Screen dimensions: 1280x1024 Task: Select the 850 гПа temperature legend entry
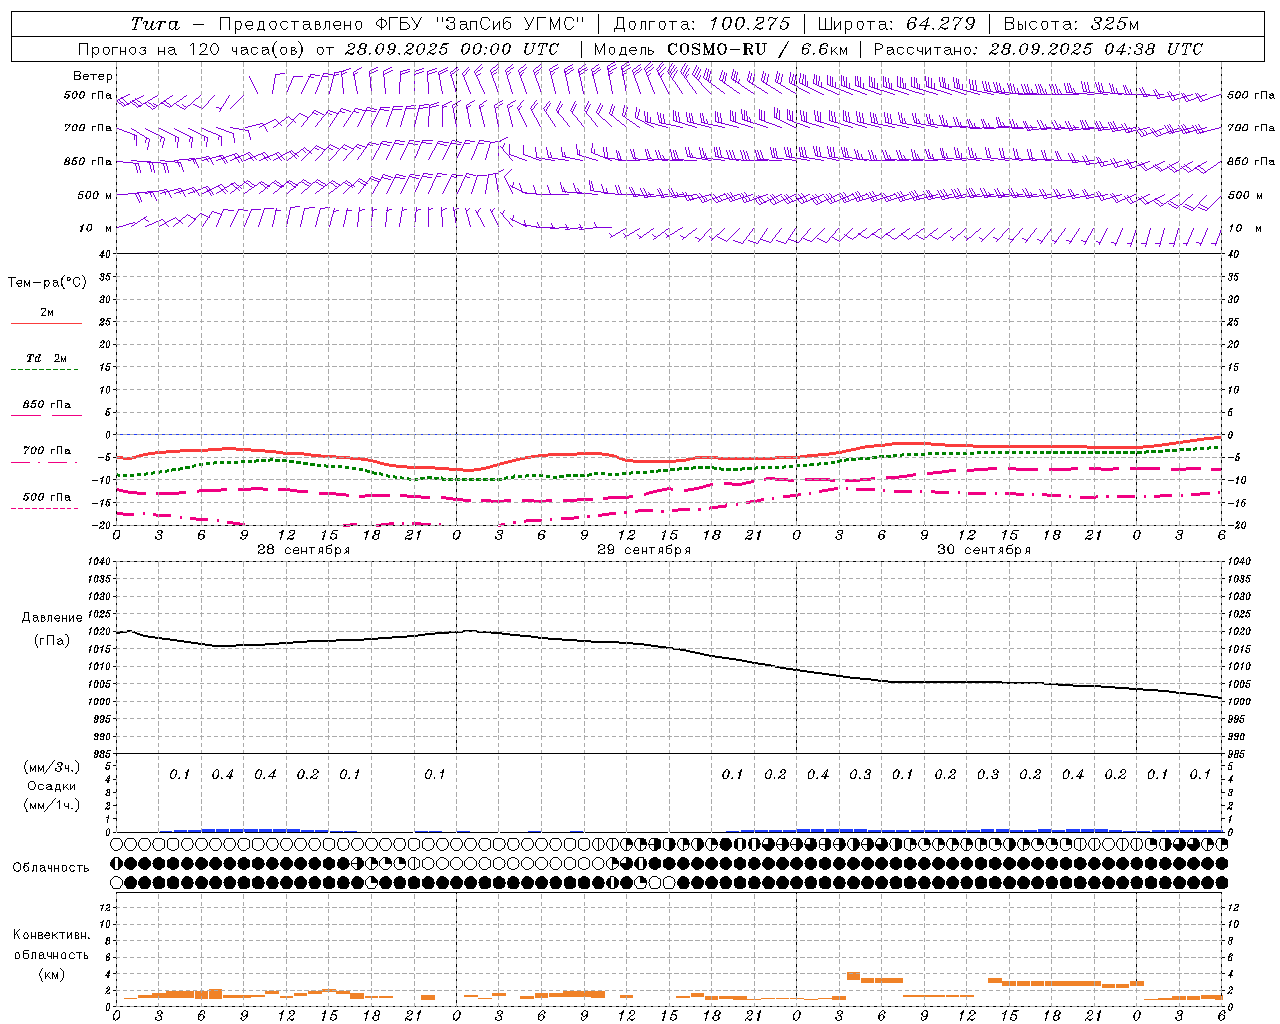(x=46, y=409)
